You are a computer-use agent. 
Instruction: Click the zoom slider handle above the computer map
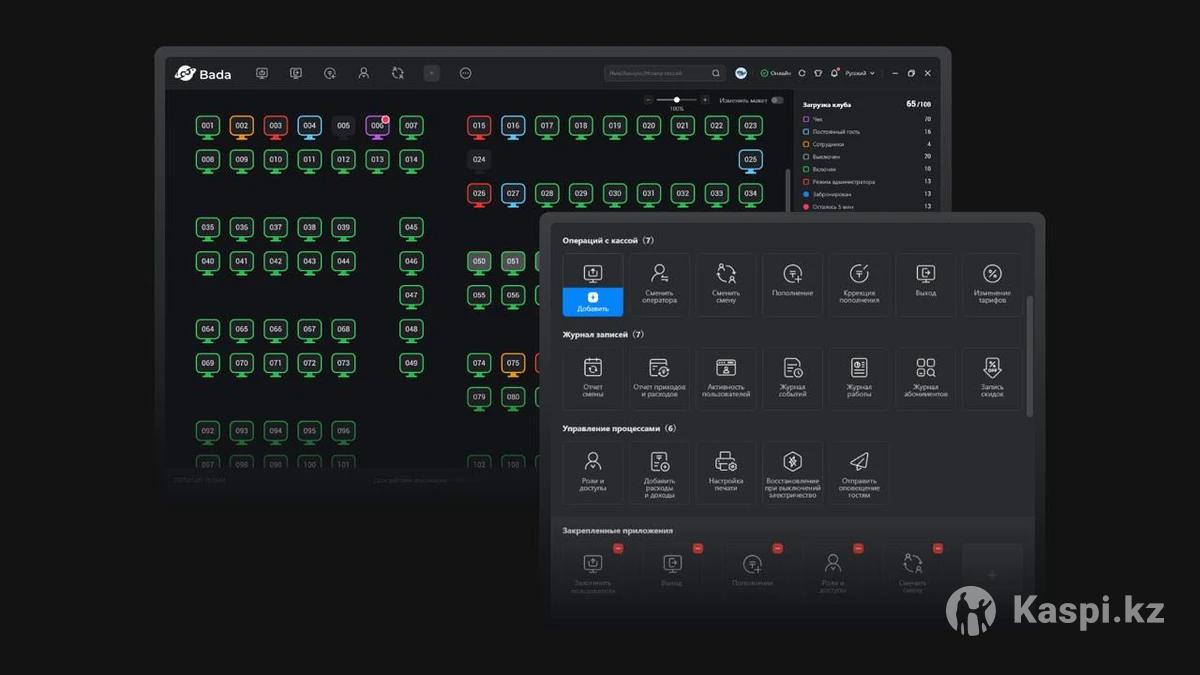pos(677,100)
